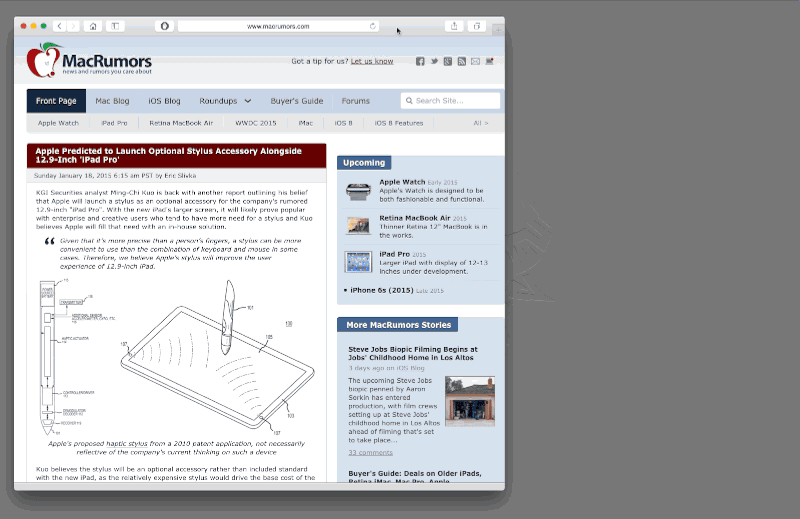This screenshot has height=519, width=800.
Task: Click the 'Let us know' tip link
Action: 372,61
